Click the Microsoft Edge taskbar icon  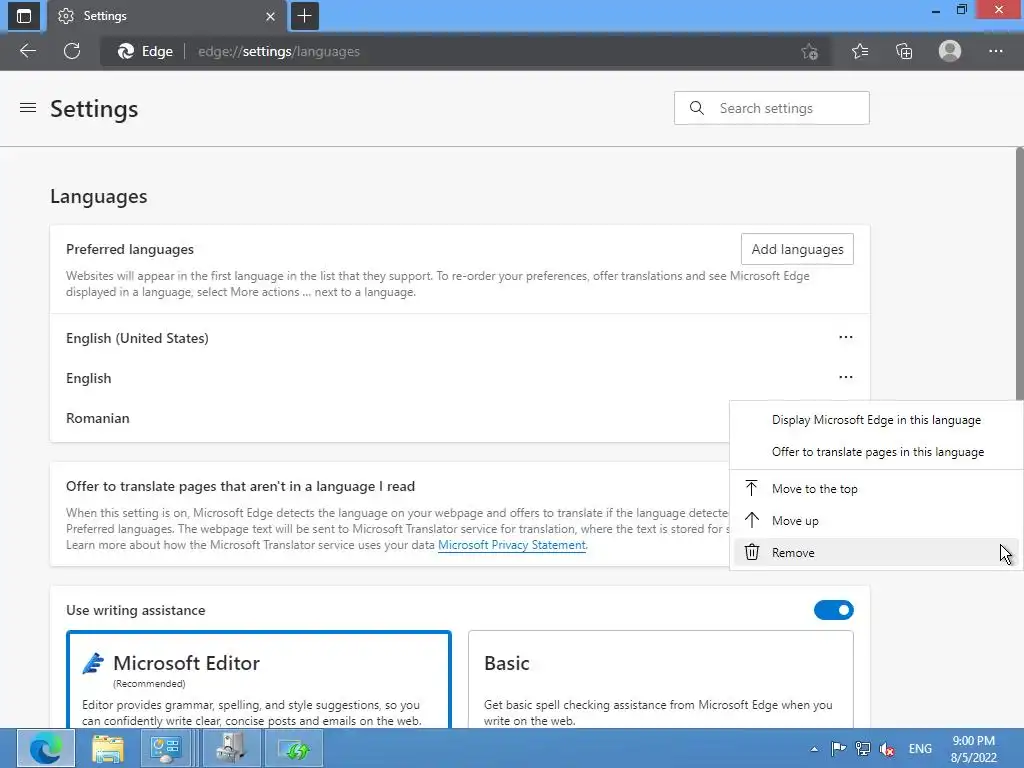coord(46,748)
